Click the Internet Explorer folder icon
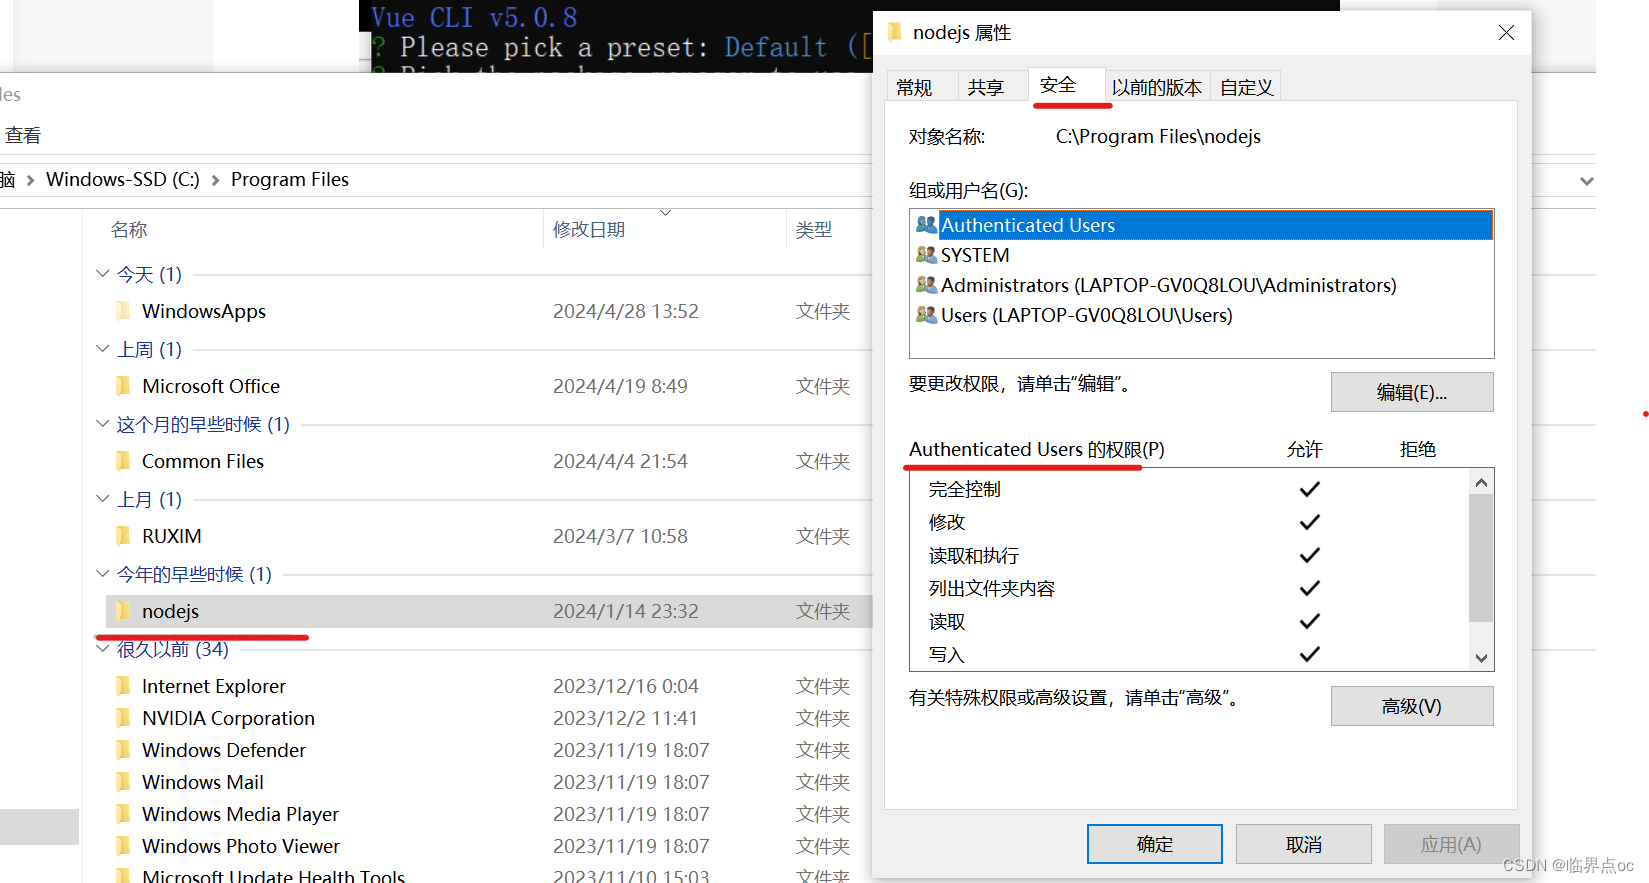Image resolution: width=1649 pixels, height=883 pixels. 123,686
